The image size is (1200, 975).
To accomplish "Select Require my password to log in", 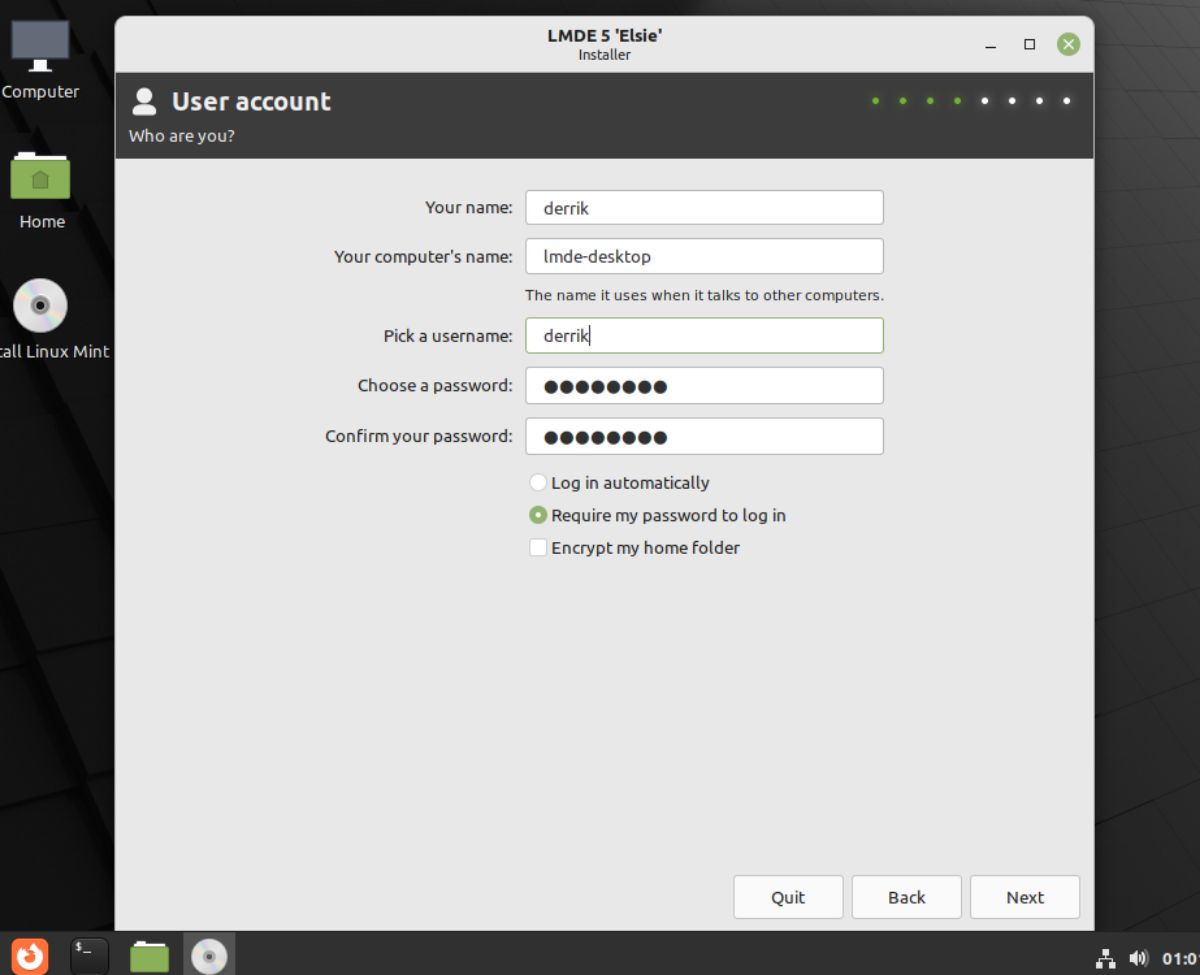I will [x=538, y=515].
